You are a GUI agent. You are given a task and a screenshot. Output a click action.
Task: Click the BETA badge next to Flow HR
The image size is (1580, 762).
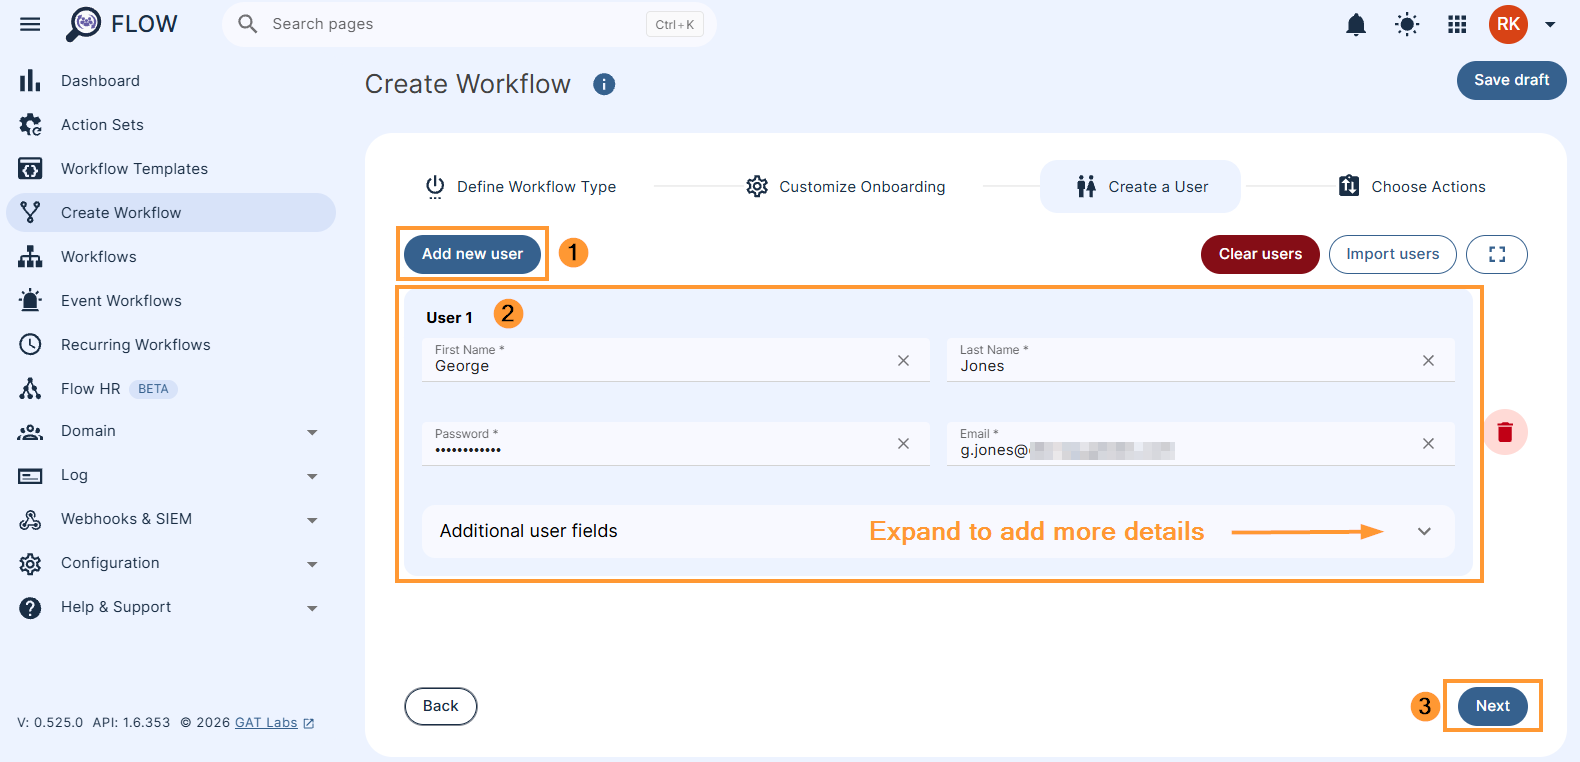(x=153, y=389)
